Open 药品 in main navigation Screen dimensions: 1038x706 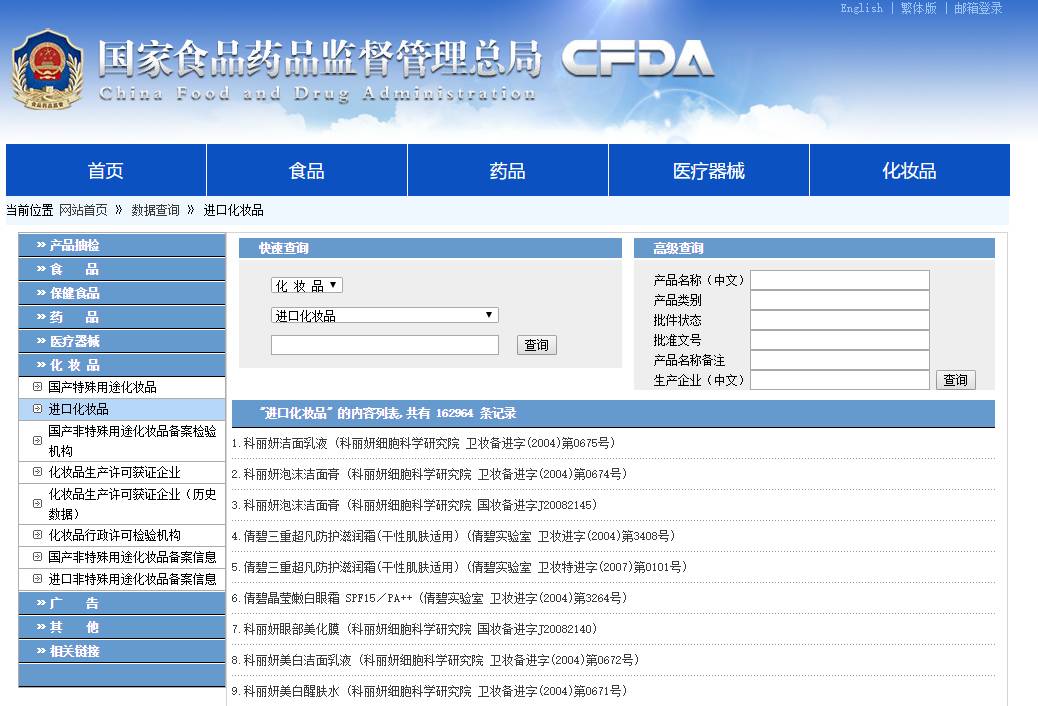pyautogui.click(x=508, y=170)
